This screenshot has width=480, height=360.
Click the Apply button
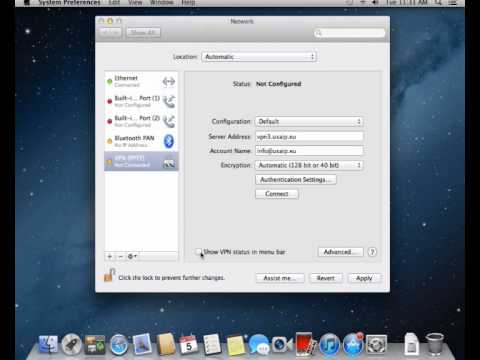(364, 278)
